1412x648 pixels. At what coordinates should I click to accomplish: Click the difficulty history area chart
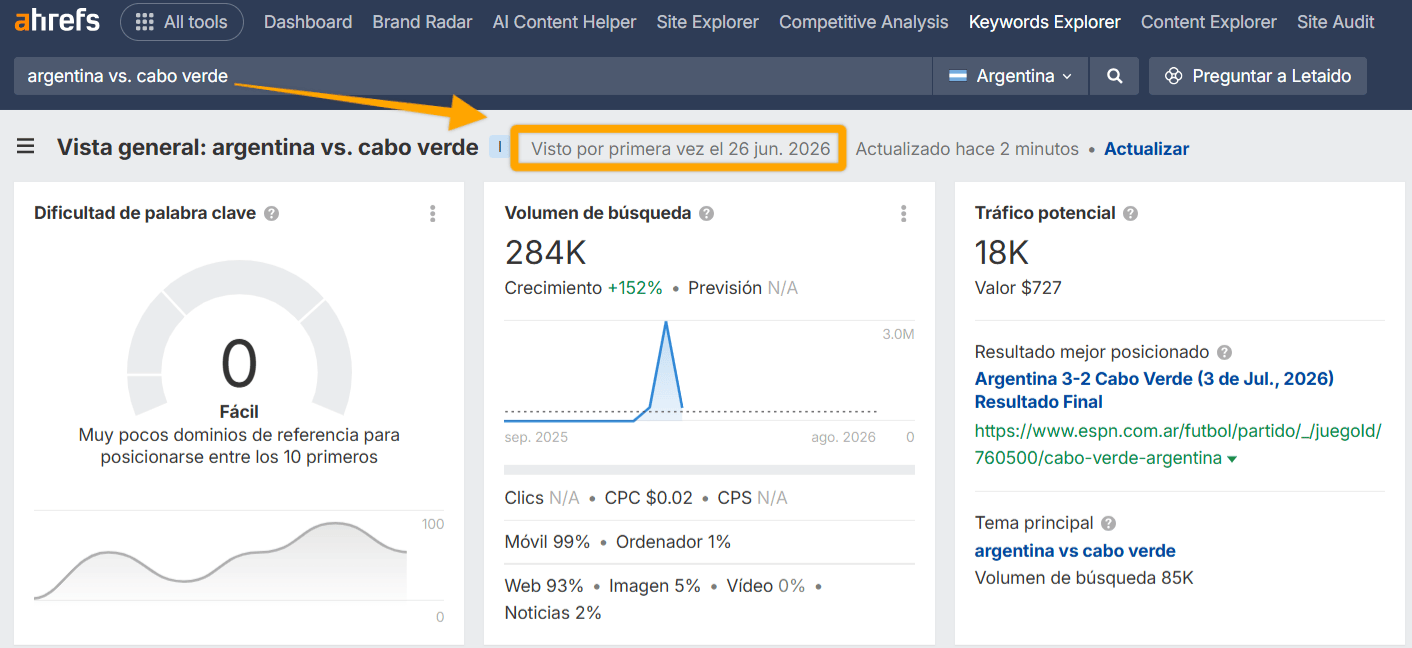[x=220, y=561]
